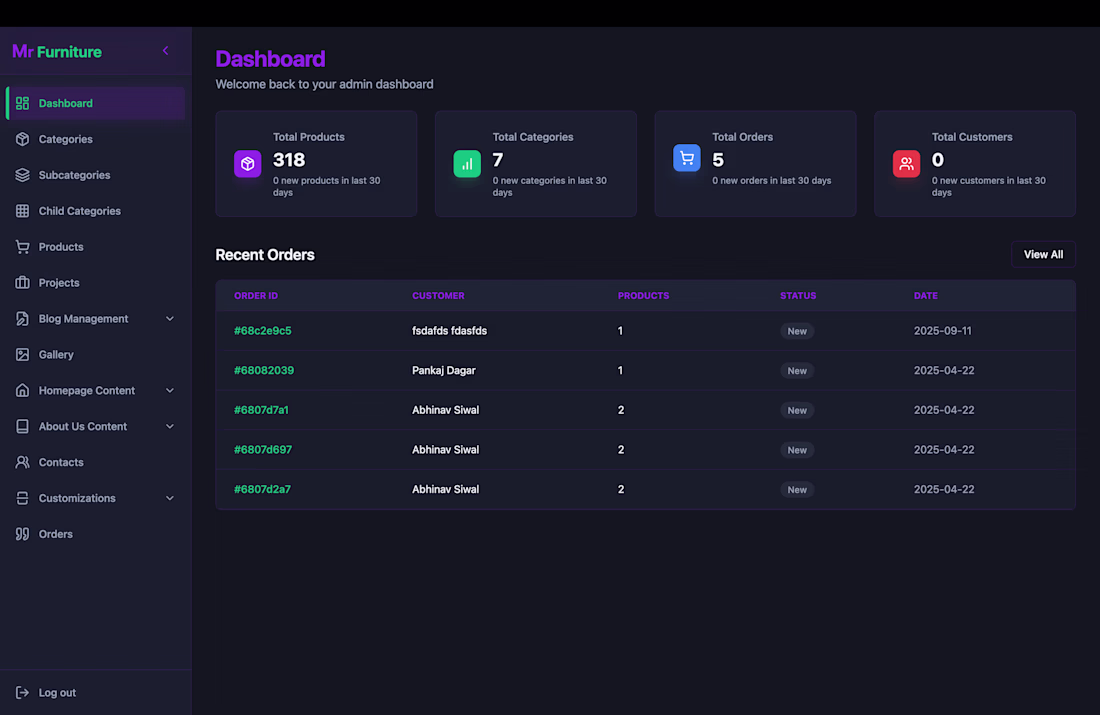Click the Categories box icon
The width and height of the screenshot is (1100, 715).
pos(22,139)
